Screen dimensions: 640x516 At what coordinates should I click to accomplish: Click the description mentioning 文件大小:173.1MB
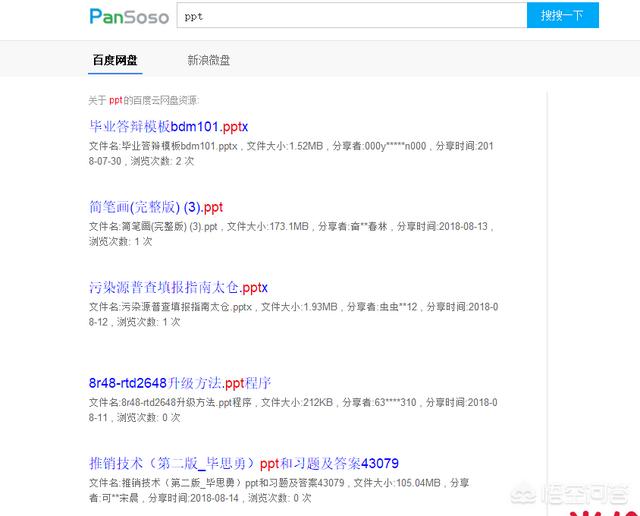point(291,234)
